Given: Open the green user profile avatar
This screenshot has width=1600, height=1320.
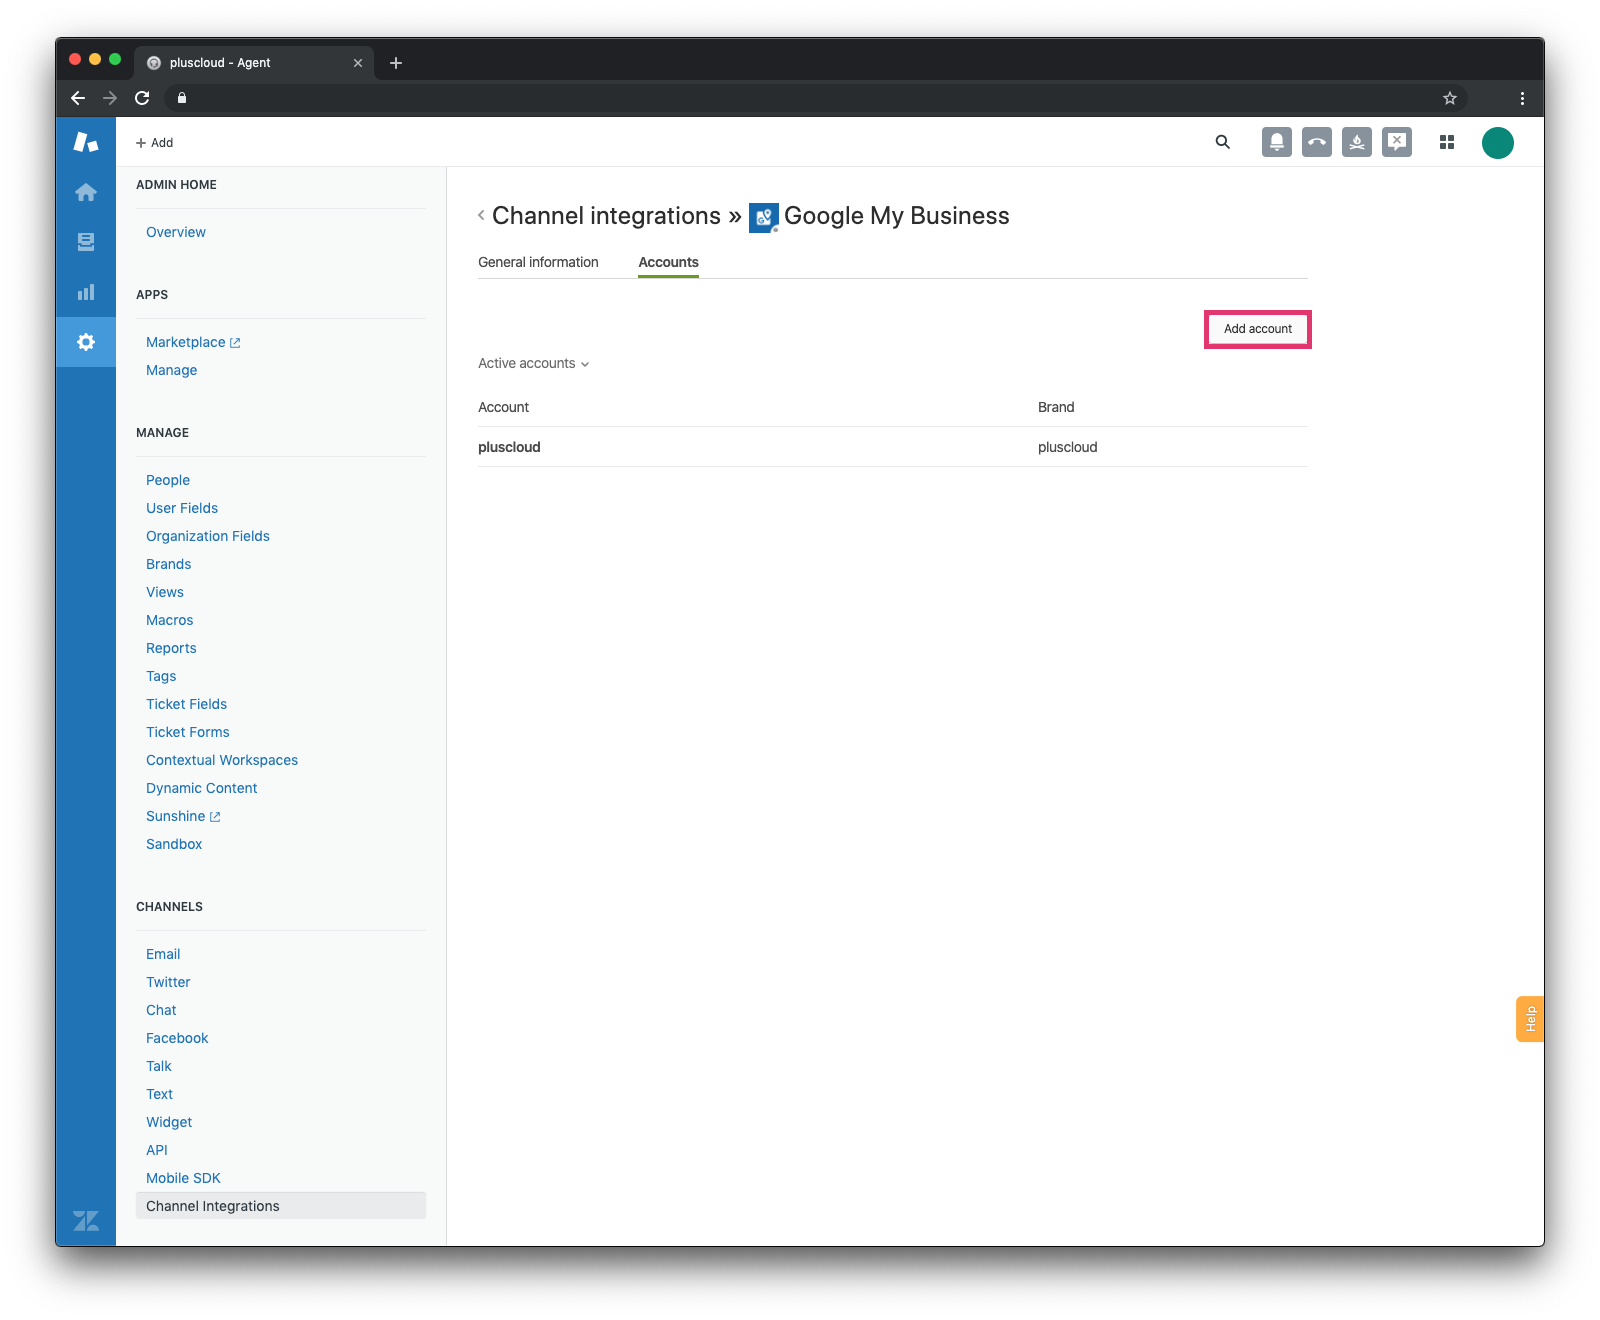Looking at the screenshot, I should pyautogui.click(x=1498, y=143).
